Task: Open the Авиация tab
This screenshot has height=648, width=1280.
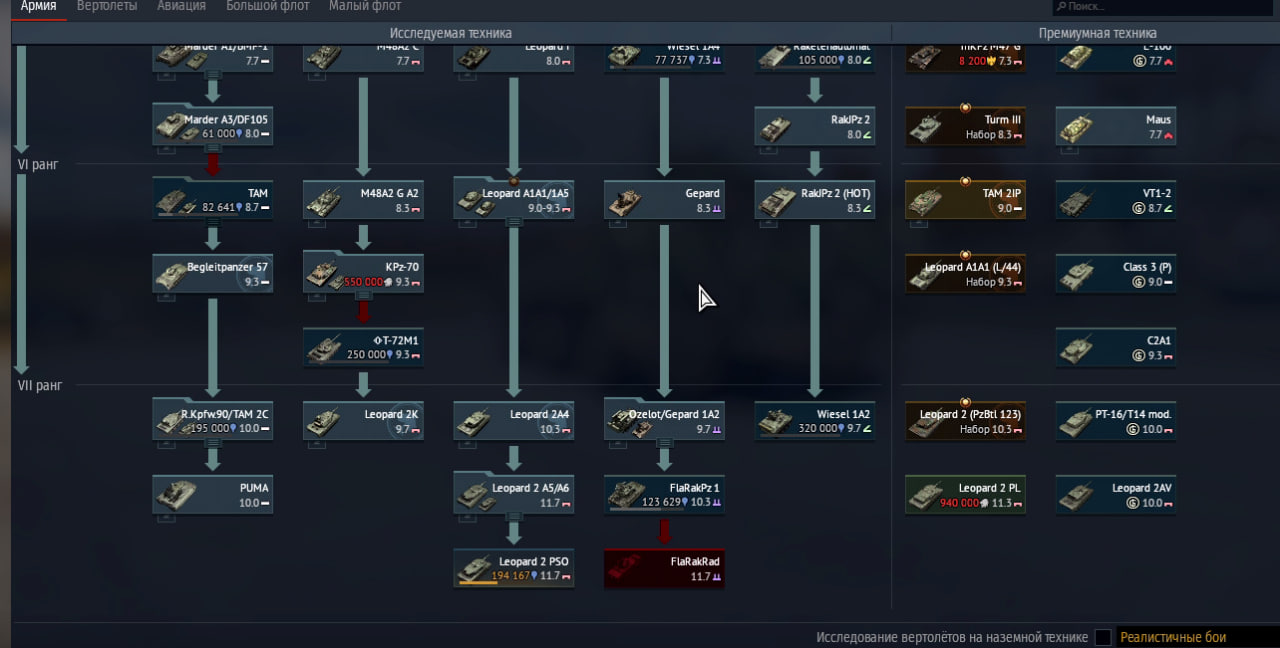Action: click(181, 6)
